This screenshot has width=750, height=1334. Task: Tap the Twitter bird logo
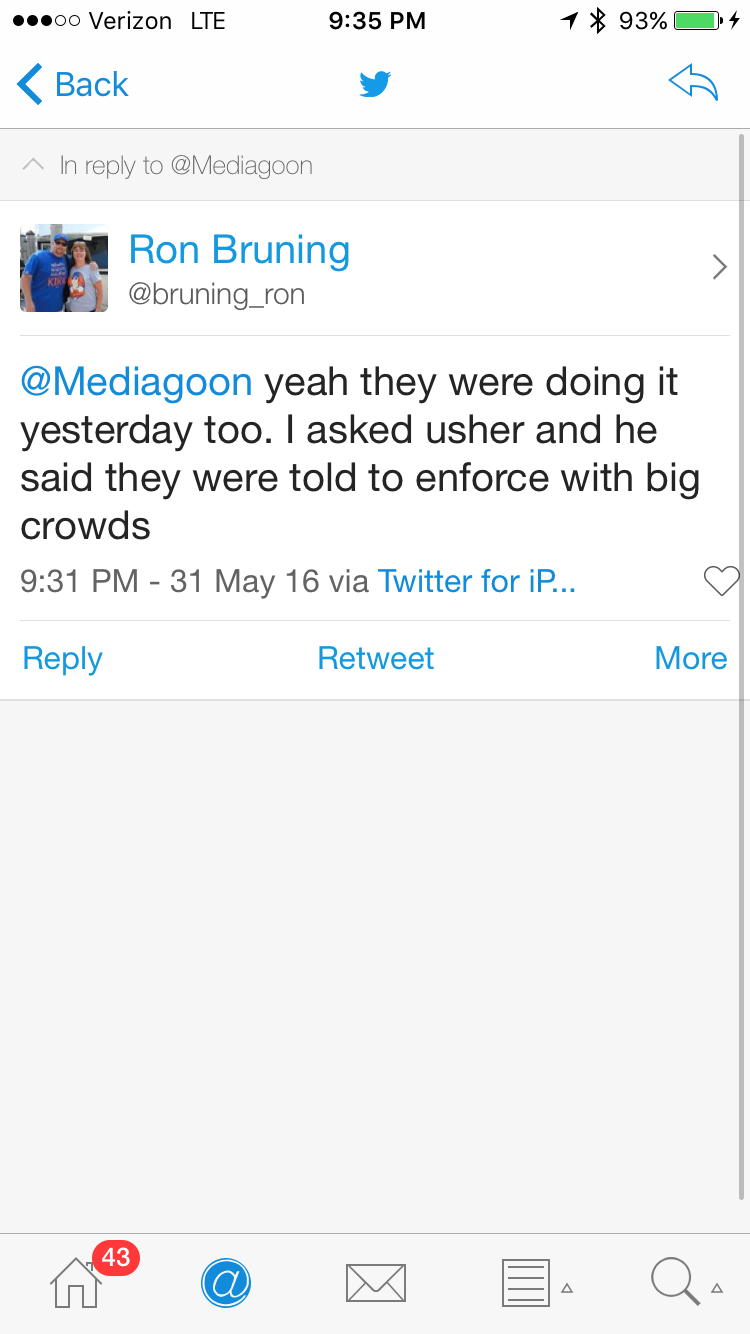(x=375, y=85)
